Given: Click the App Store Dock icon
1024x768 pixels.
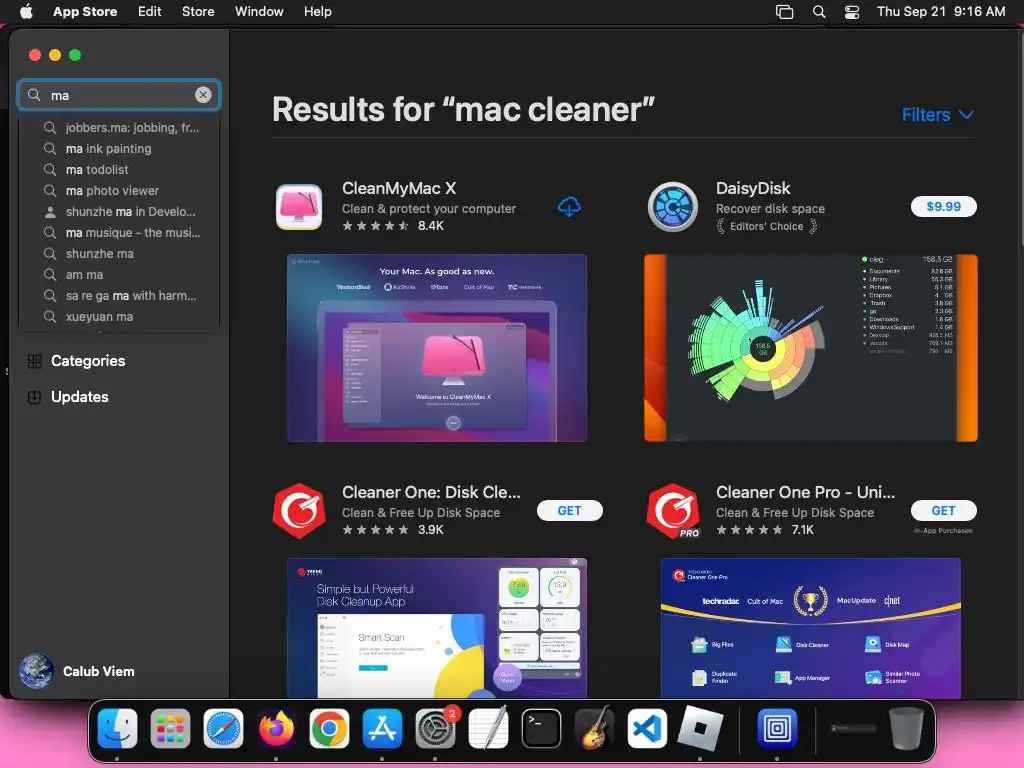Looking at the screenshot, I should click(382, 728).
